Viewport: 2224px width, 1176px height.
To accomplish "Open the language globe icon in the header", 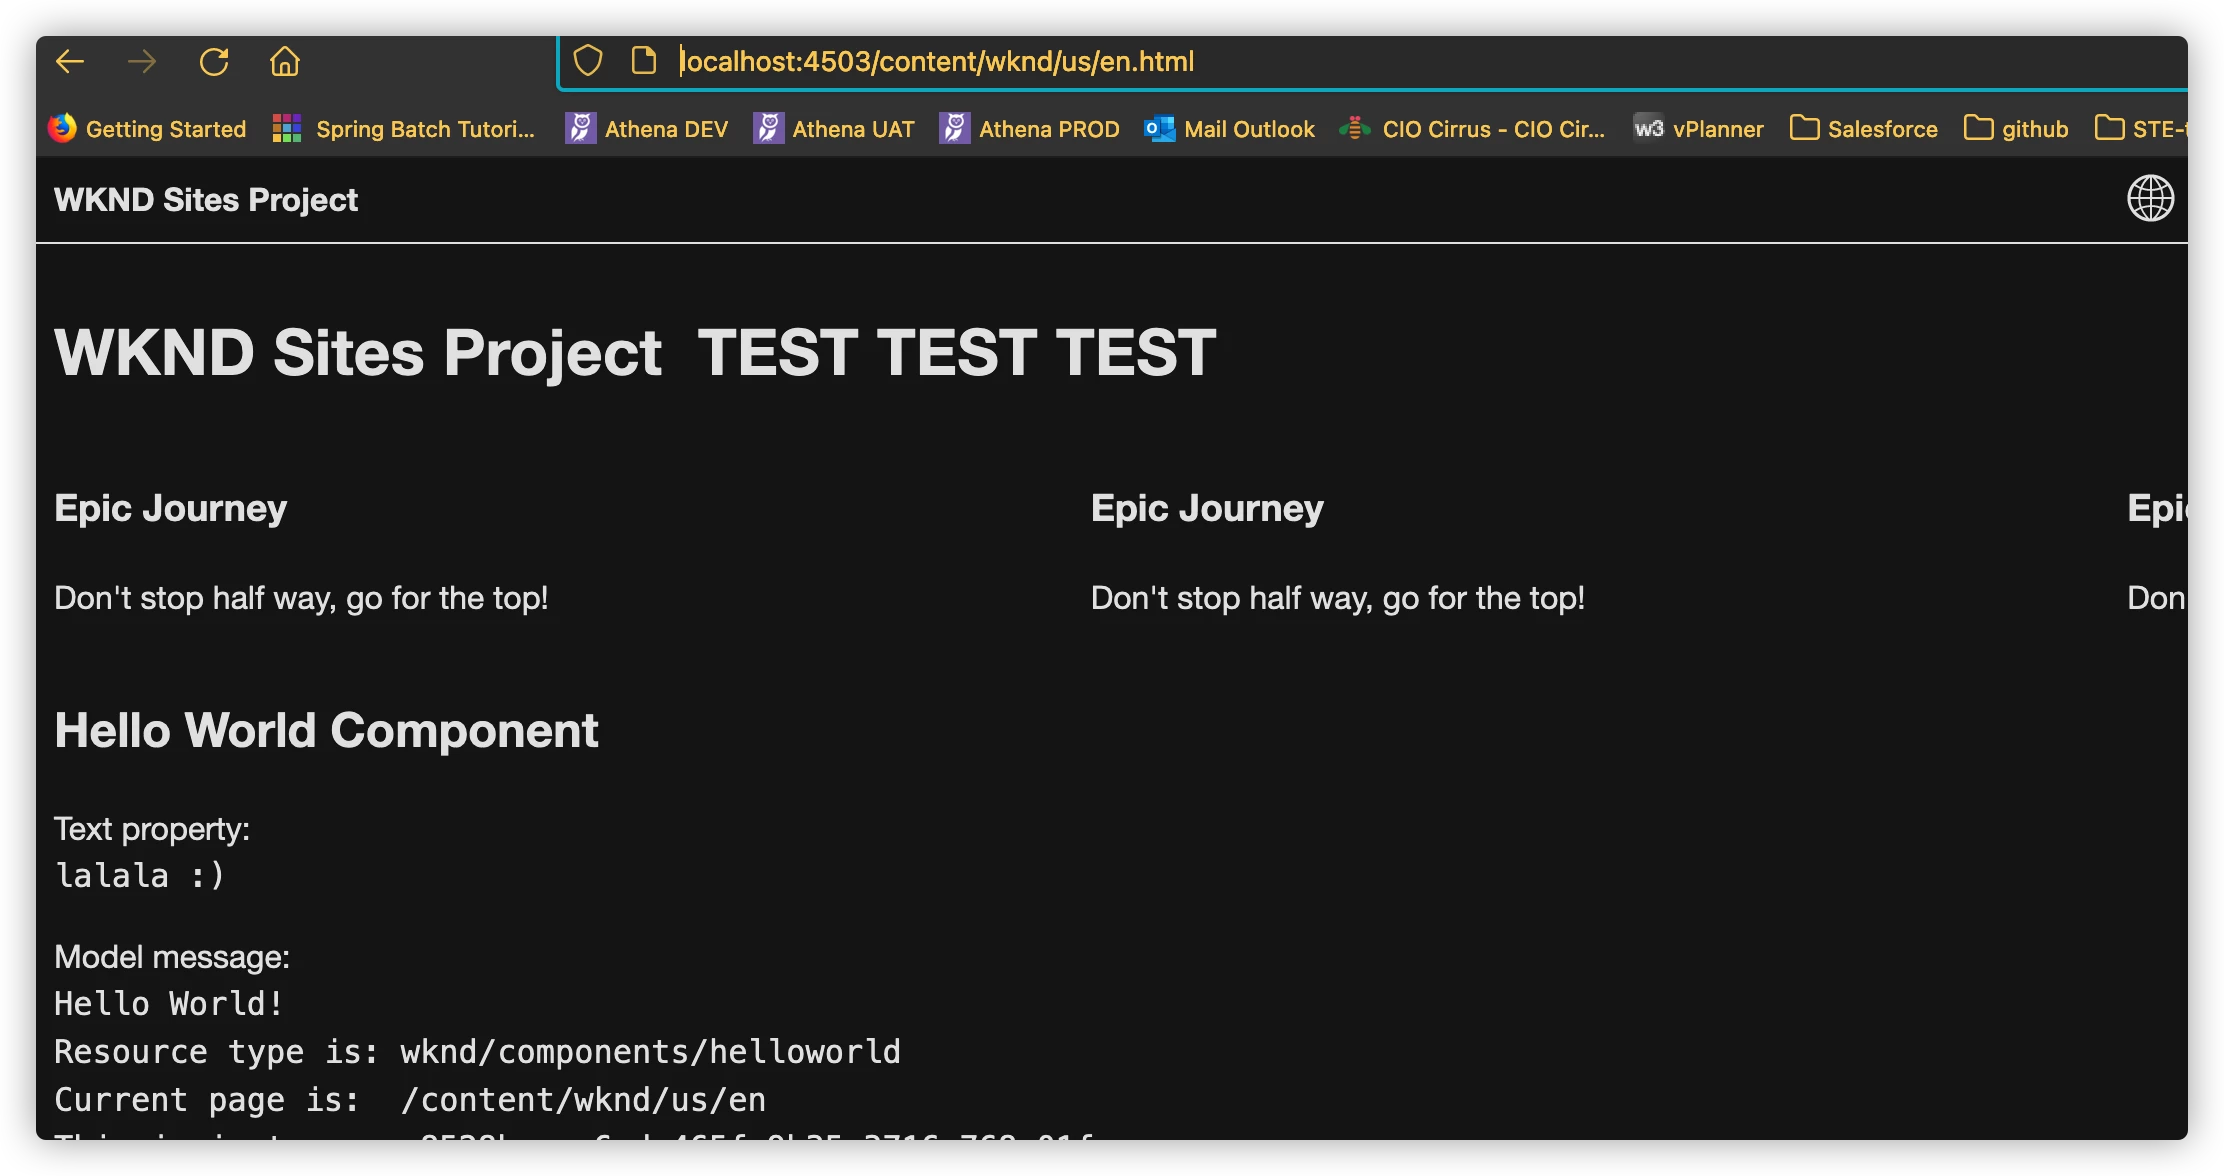I will pyautogui.click(x=2150, y=198).
